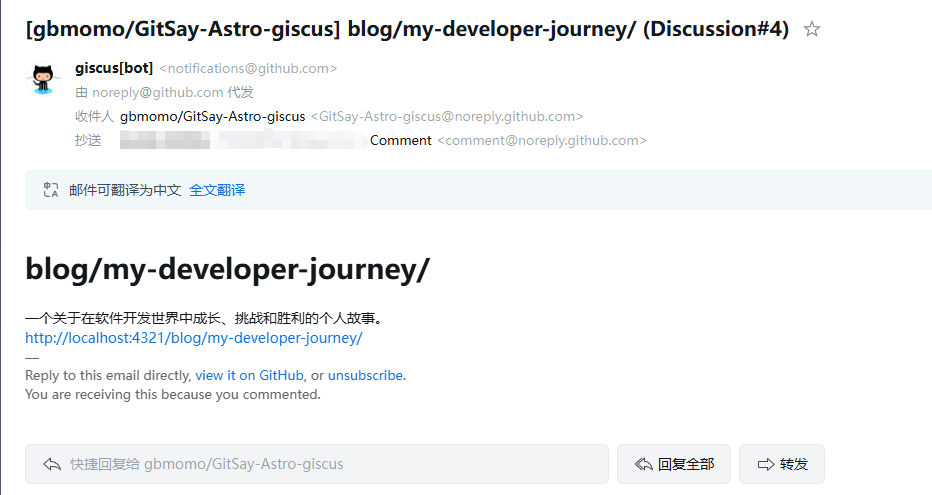This screenshot has height=495, width=932.
Task: Click the notifications@github.com sender address
Action: (248, 69)
